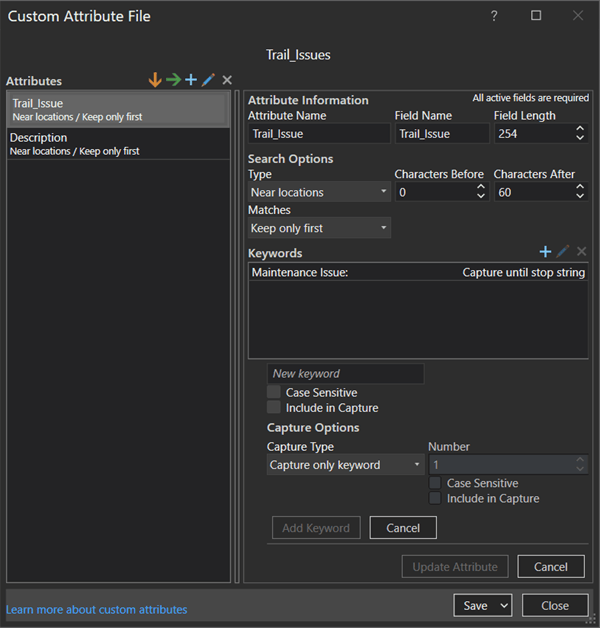Click the orange down arrow import icon
600x628 pixels.
(155, 80)
